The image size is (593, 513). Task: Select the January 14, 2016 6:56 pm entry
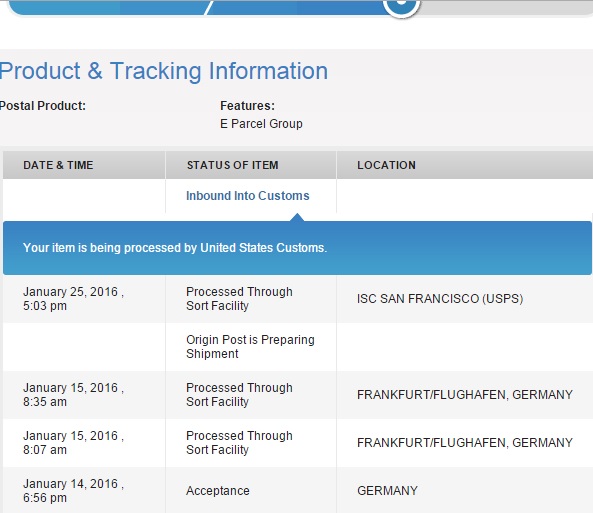pyautogui.click(x=73, y=491)
